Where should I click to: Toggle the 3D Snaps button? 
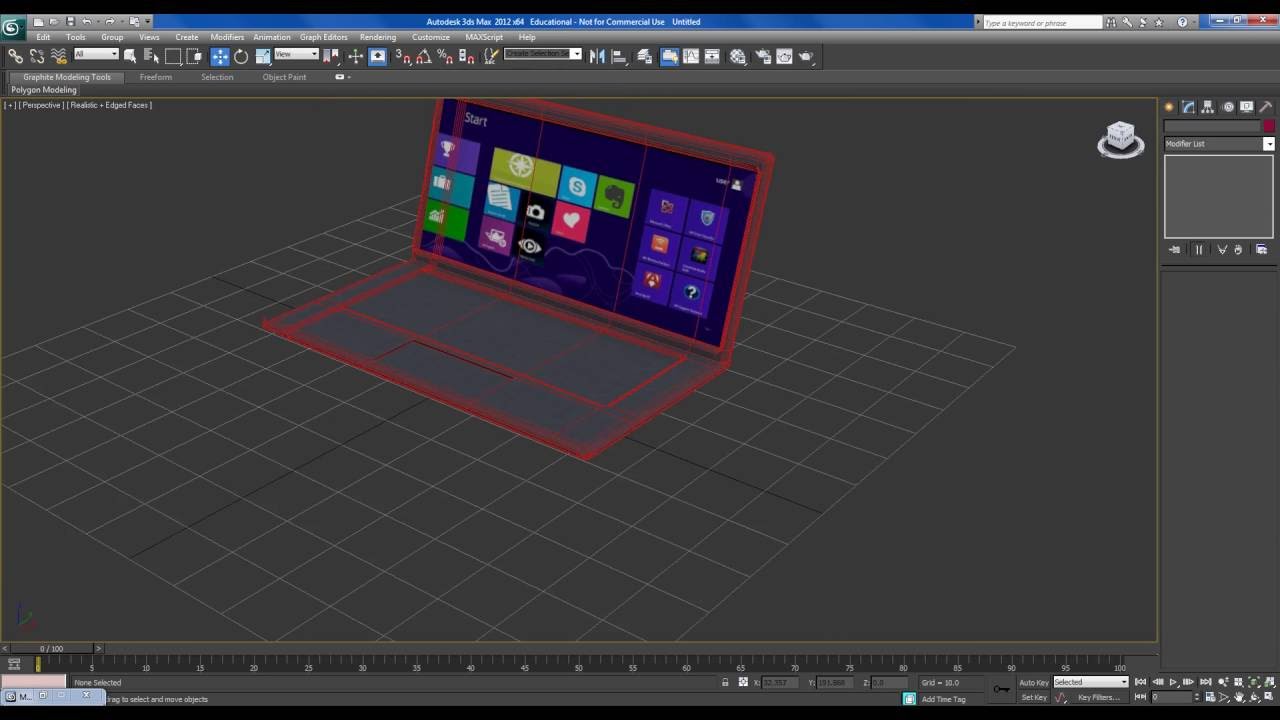(x=403, y=57)
